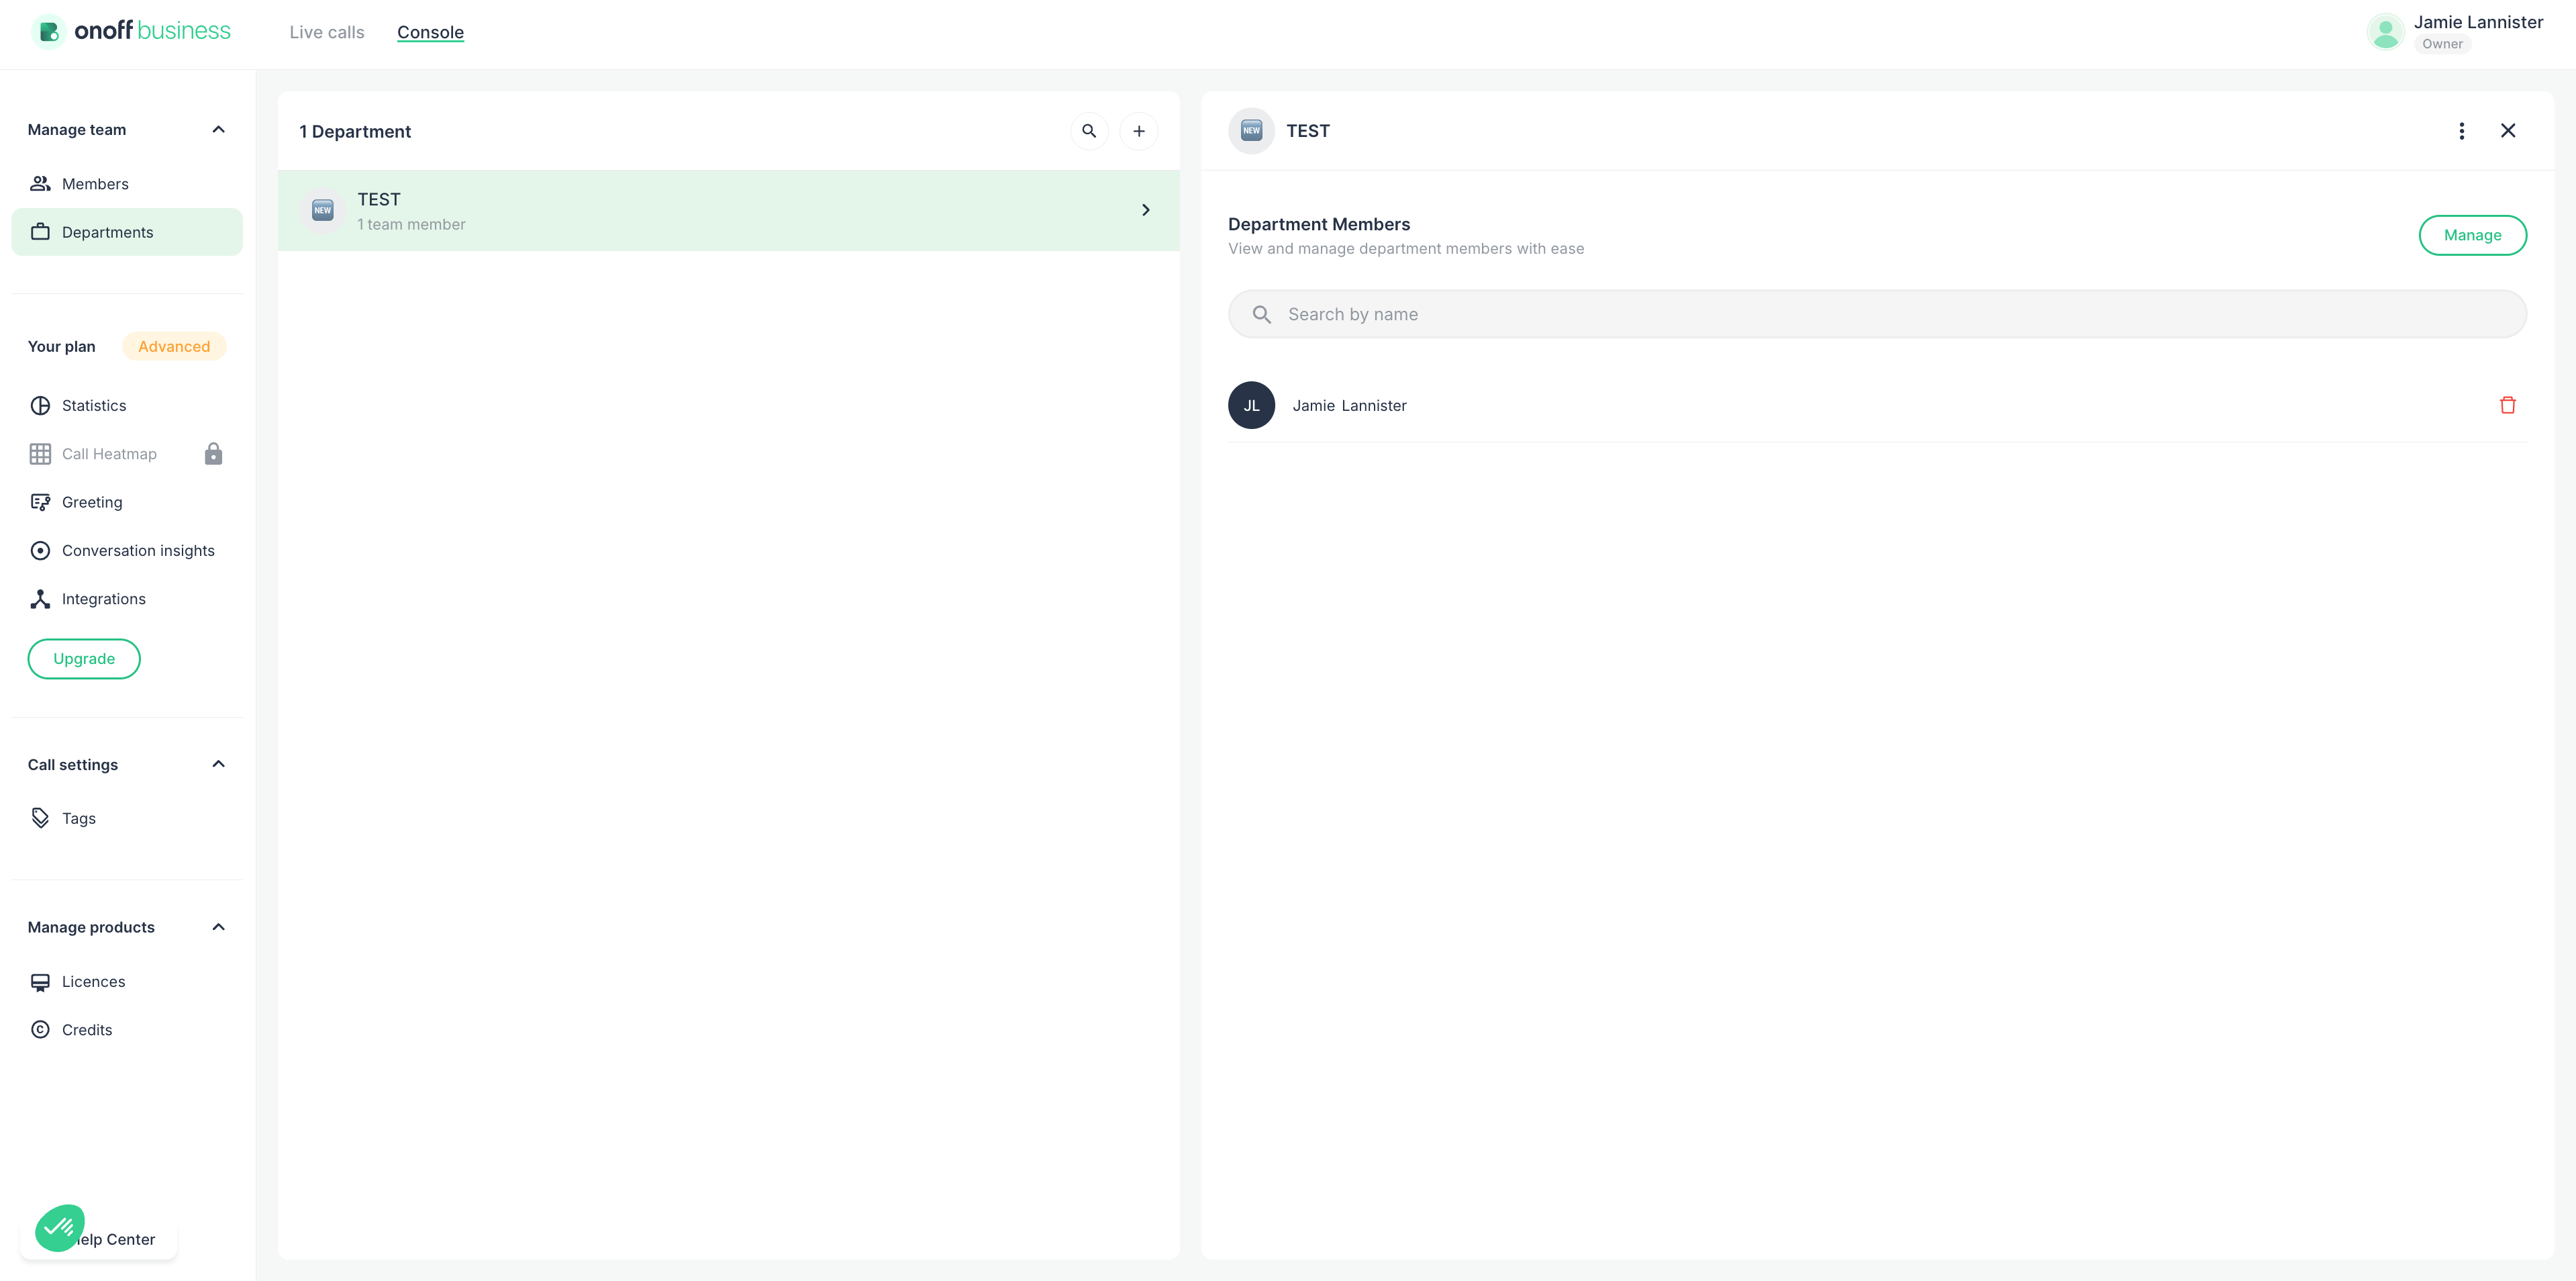2576x1281 pixels.
Task: Open Members in the sidebar
Action: 127,184
